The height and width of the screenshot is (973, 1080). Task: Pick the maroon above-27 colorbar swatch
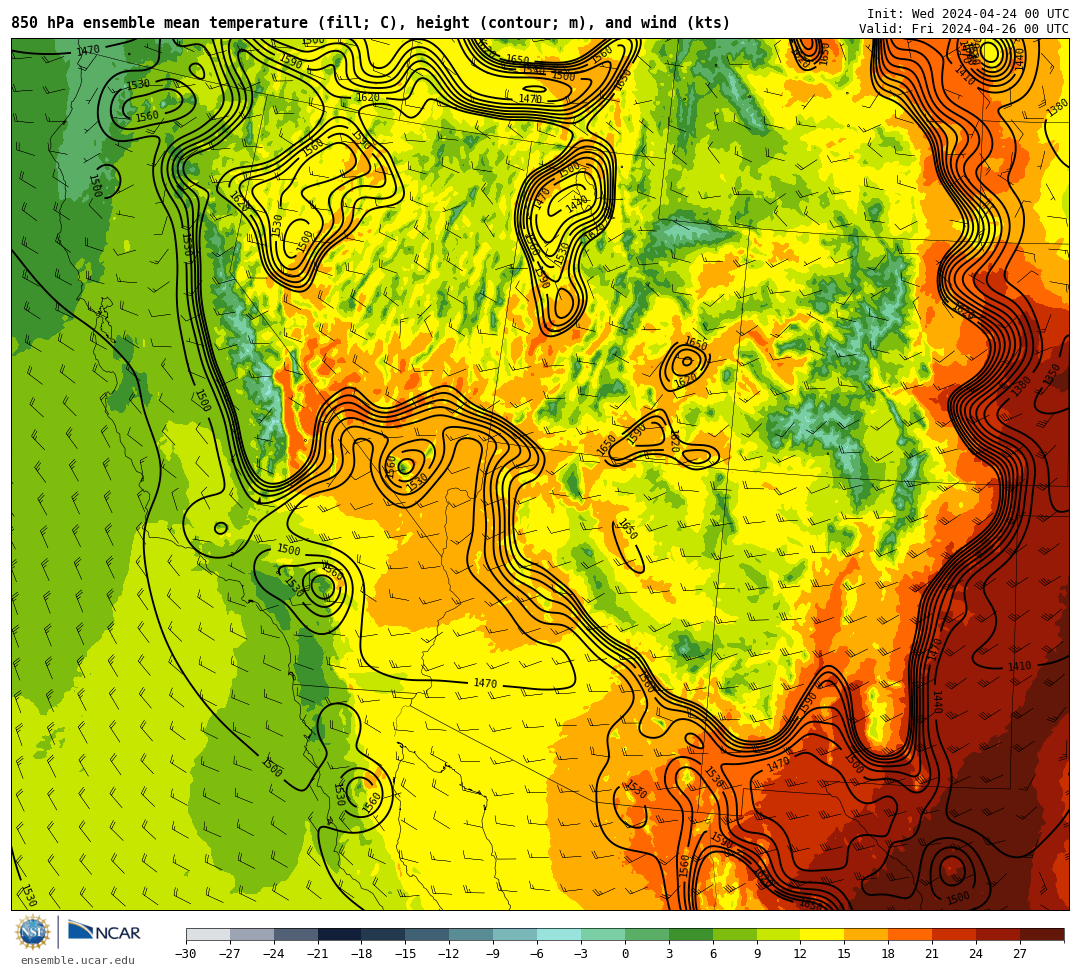(1042, 934)
